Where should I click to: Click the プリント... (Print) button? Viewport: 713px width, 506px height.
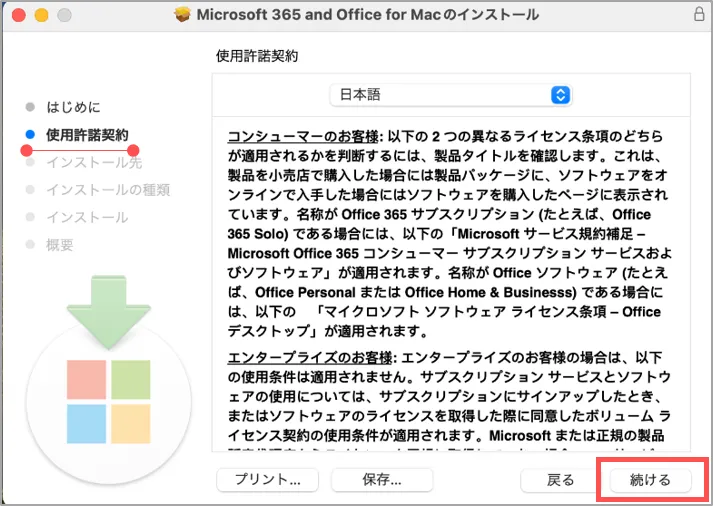tap(267, 480)
